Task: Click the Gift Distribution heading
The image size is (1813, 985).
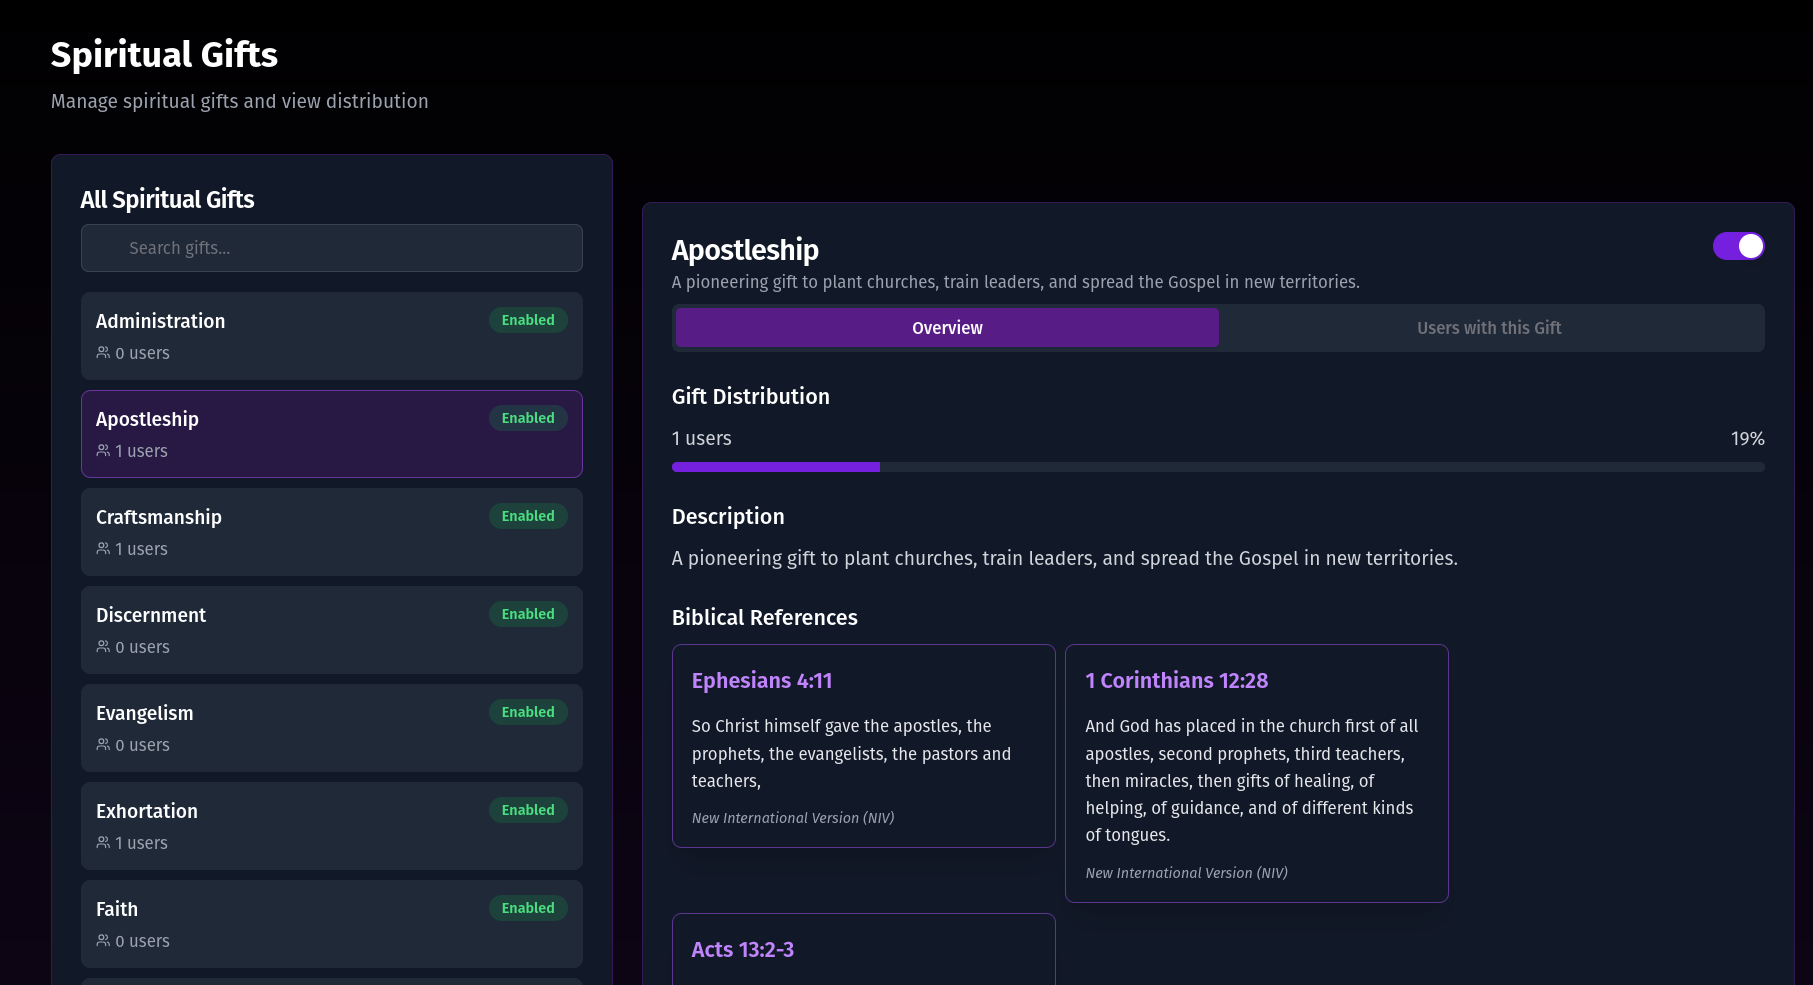Action: [x=751, y=397]
